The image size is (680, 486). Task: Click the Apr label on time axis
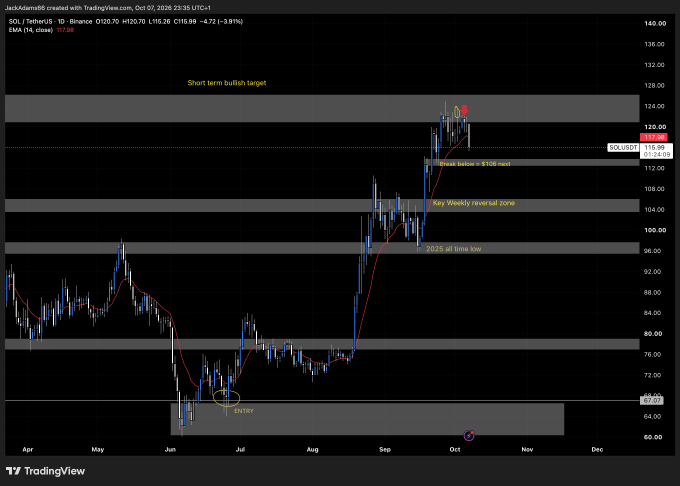tap(28, 450)
